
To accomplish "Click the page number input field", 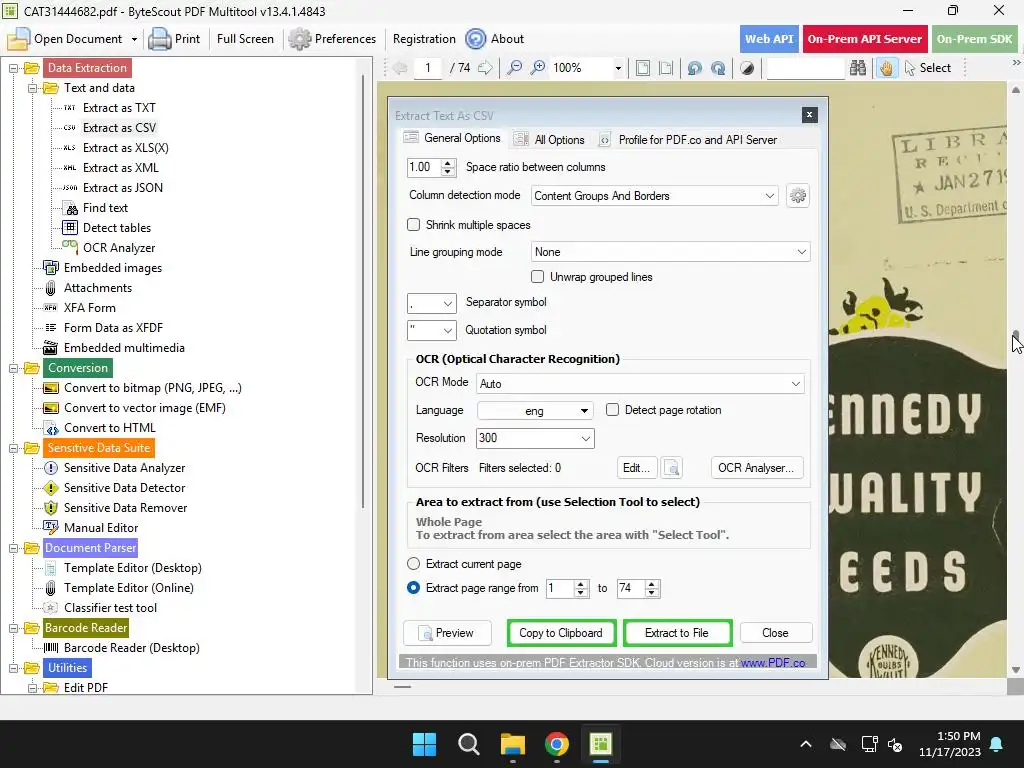I will pyautogui.click(x=428, y=68).
